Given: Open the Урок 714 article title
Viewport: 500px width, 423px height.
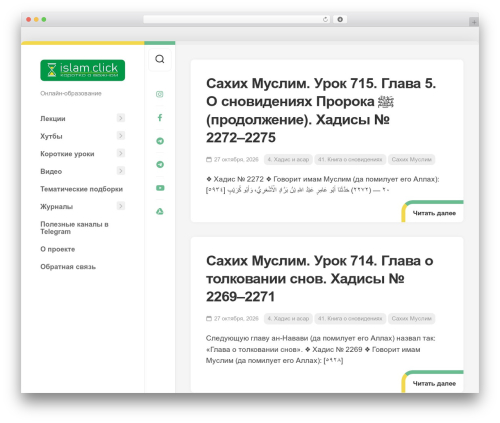Looking at the screenshot, I should [320, 279].
